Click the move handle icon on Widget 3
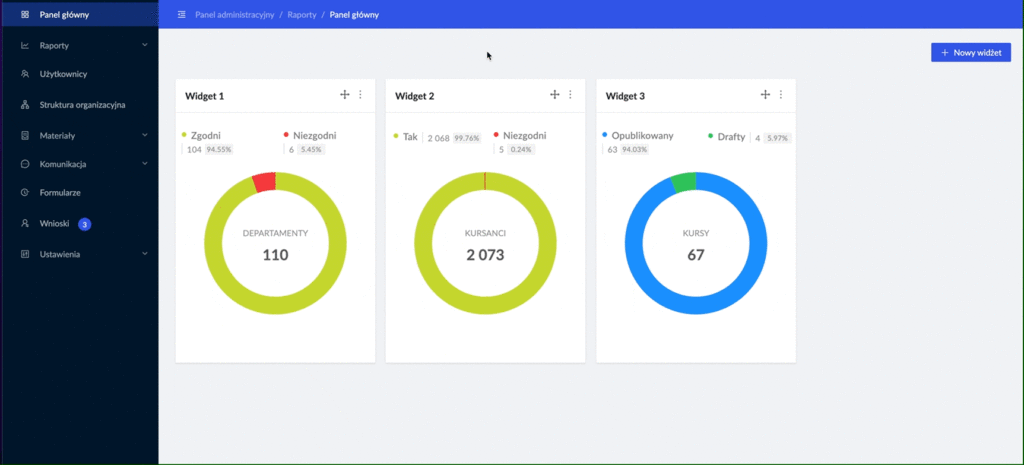 pos(765,95)
